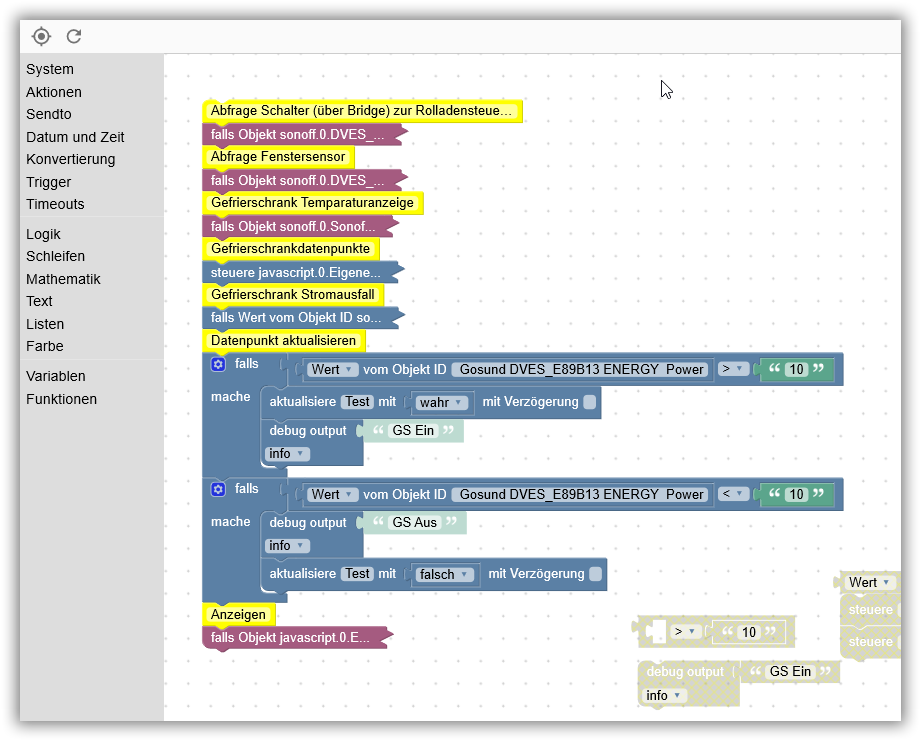Click the value 10 field in less-than comparison
This screenshot has height=741, width=921.
pyautogui.click(x=796, y=494)
